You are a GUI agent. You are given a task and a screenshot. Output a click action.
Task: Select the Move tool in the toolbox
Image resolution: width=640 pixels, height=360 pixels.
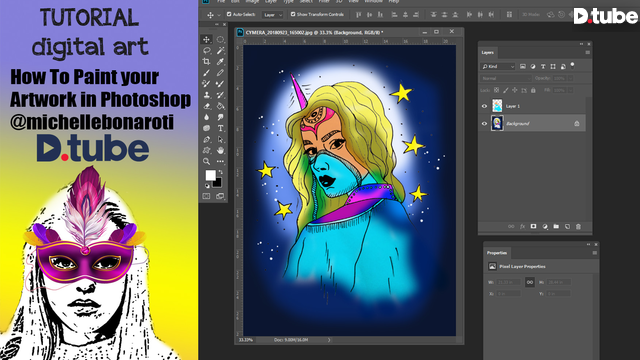[207, 40]
